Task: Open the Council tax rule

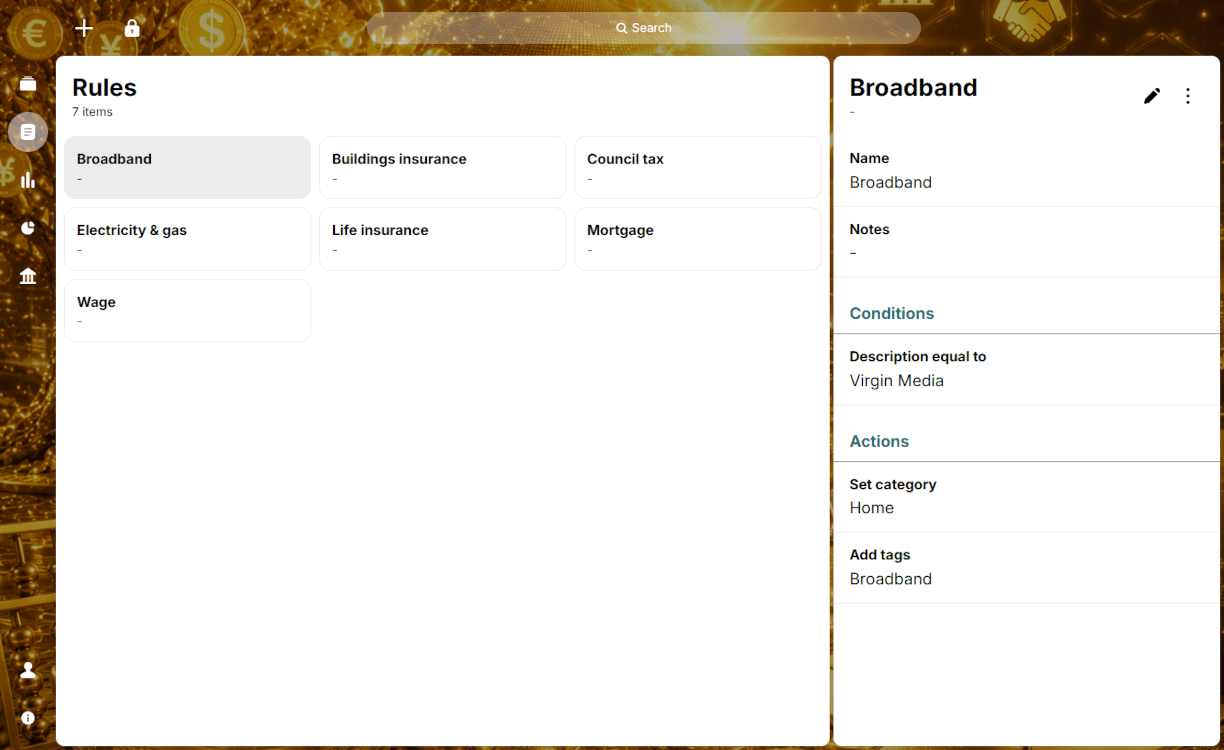Action: point(698,167)
